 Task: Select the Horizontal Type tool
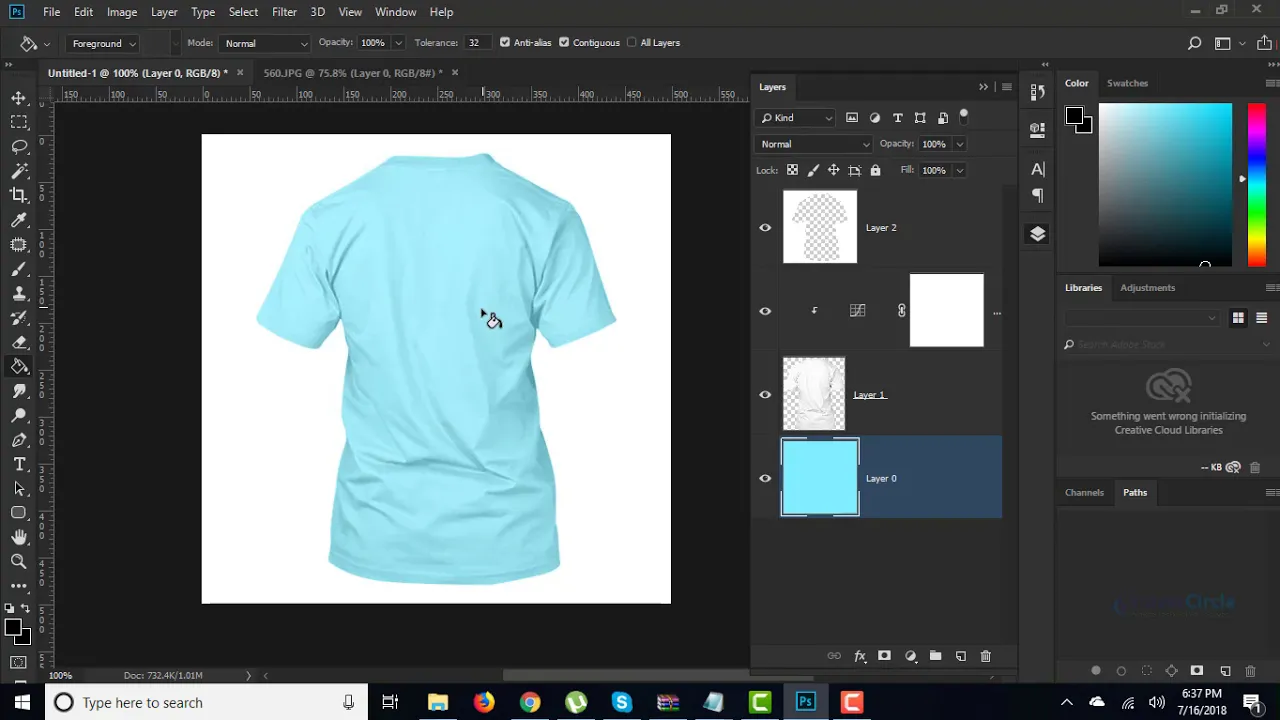[18, 464]
